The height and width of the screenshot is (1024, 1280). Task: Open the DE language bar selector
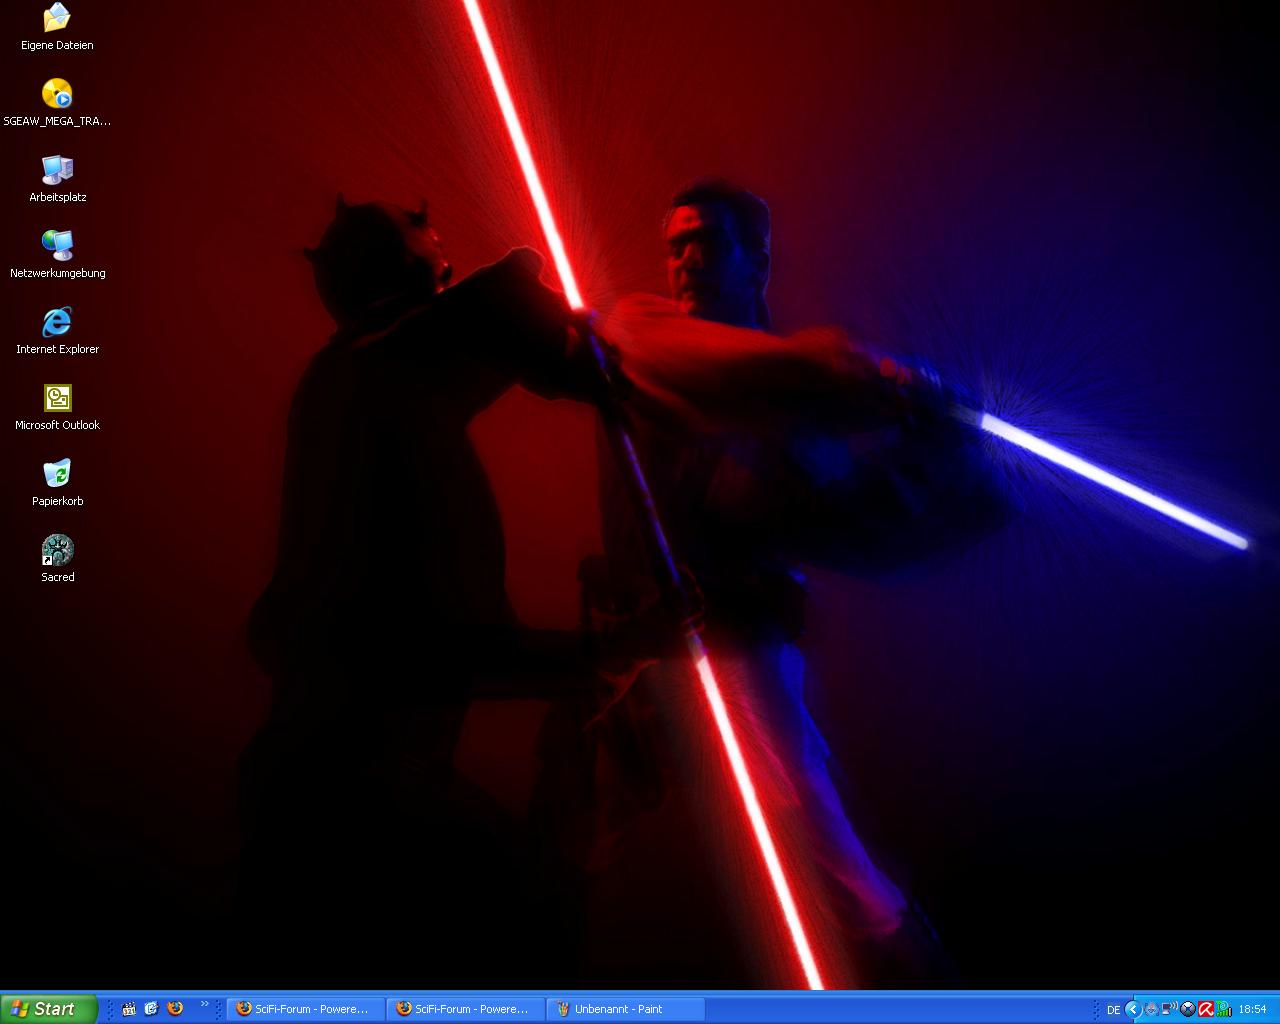[1113, 1010]
